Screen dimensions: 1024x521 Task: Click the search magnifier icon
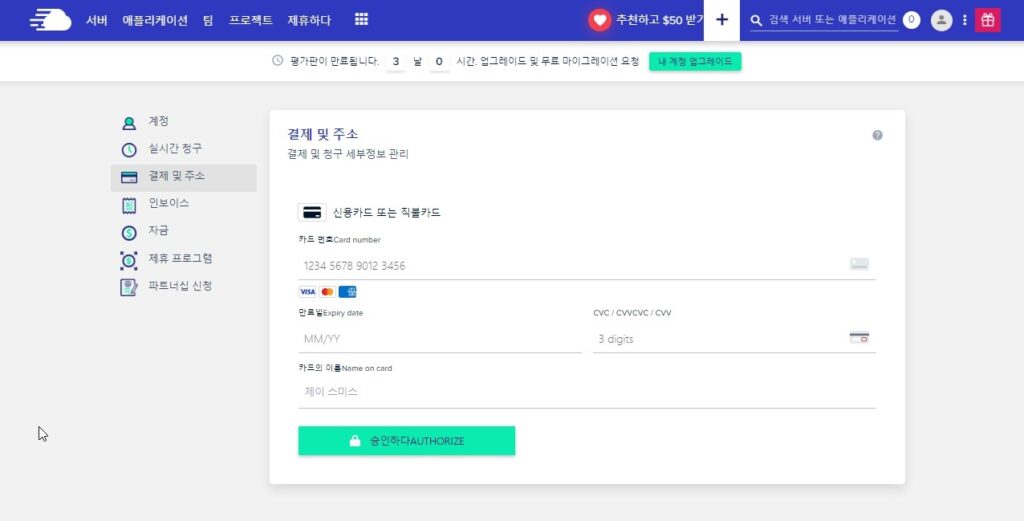tap(757, 20)
